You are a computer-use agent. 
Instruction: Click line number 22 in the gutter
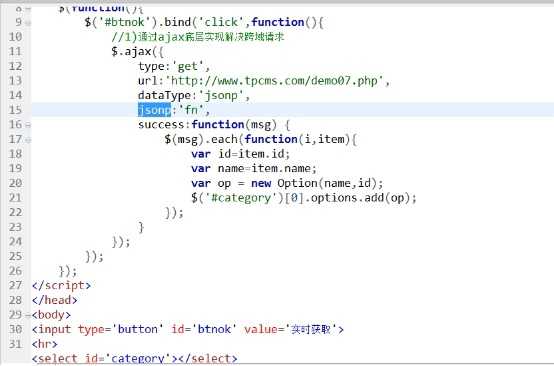[x=15, y=212]
